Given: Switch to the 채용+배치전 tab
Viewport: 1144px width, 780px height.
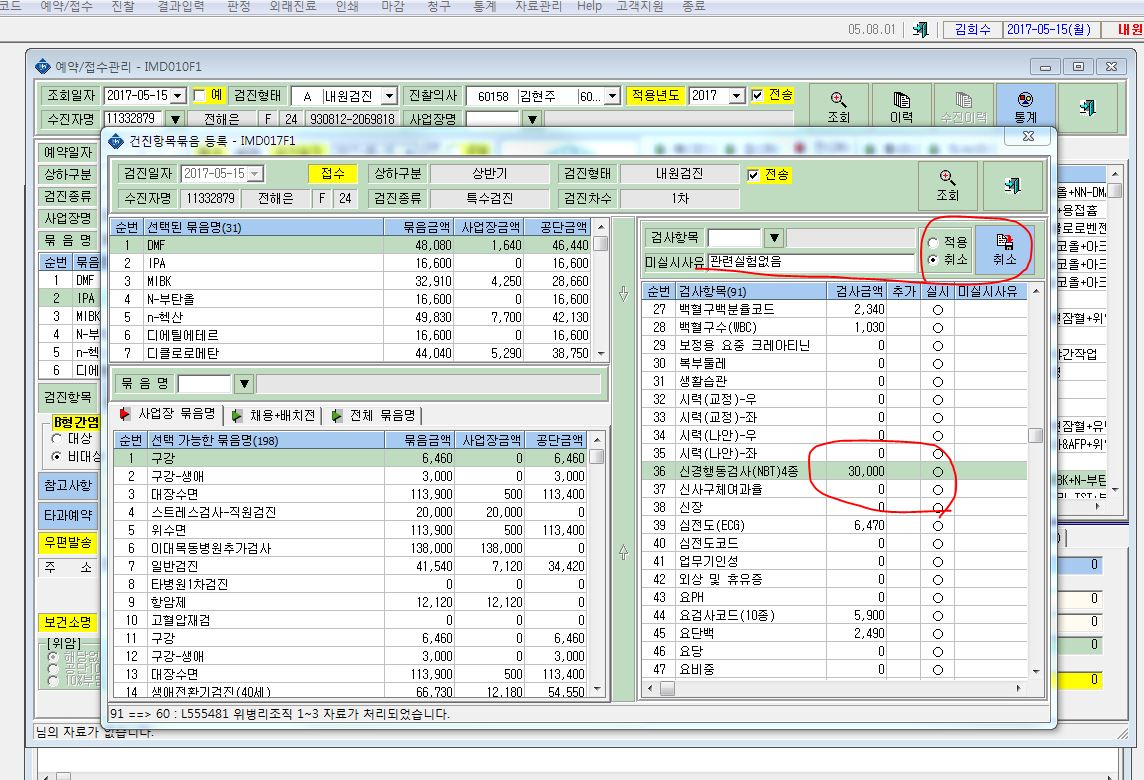Looking at the screenshot, I should [274, 415].
